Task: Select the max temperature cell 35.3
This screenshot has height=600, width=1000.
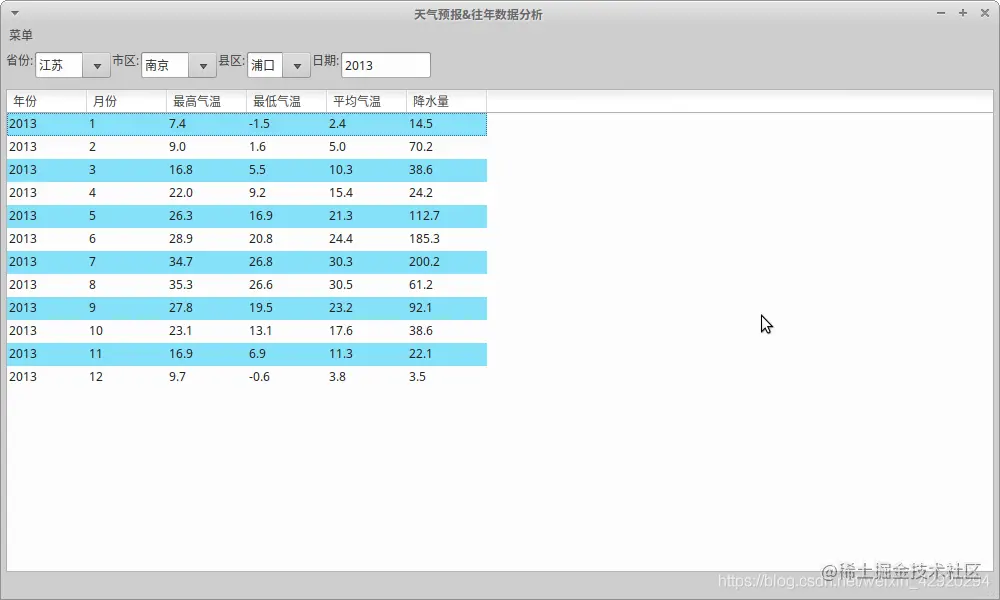Action: (180, 284)
